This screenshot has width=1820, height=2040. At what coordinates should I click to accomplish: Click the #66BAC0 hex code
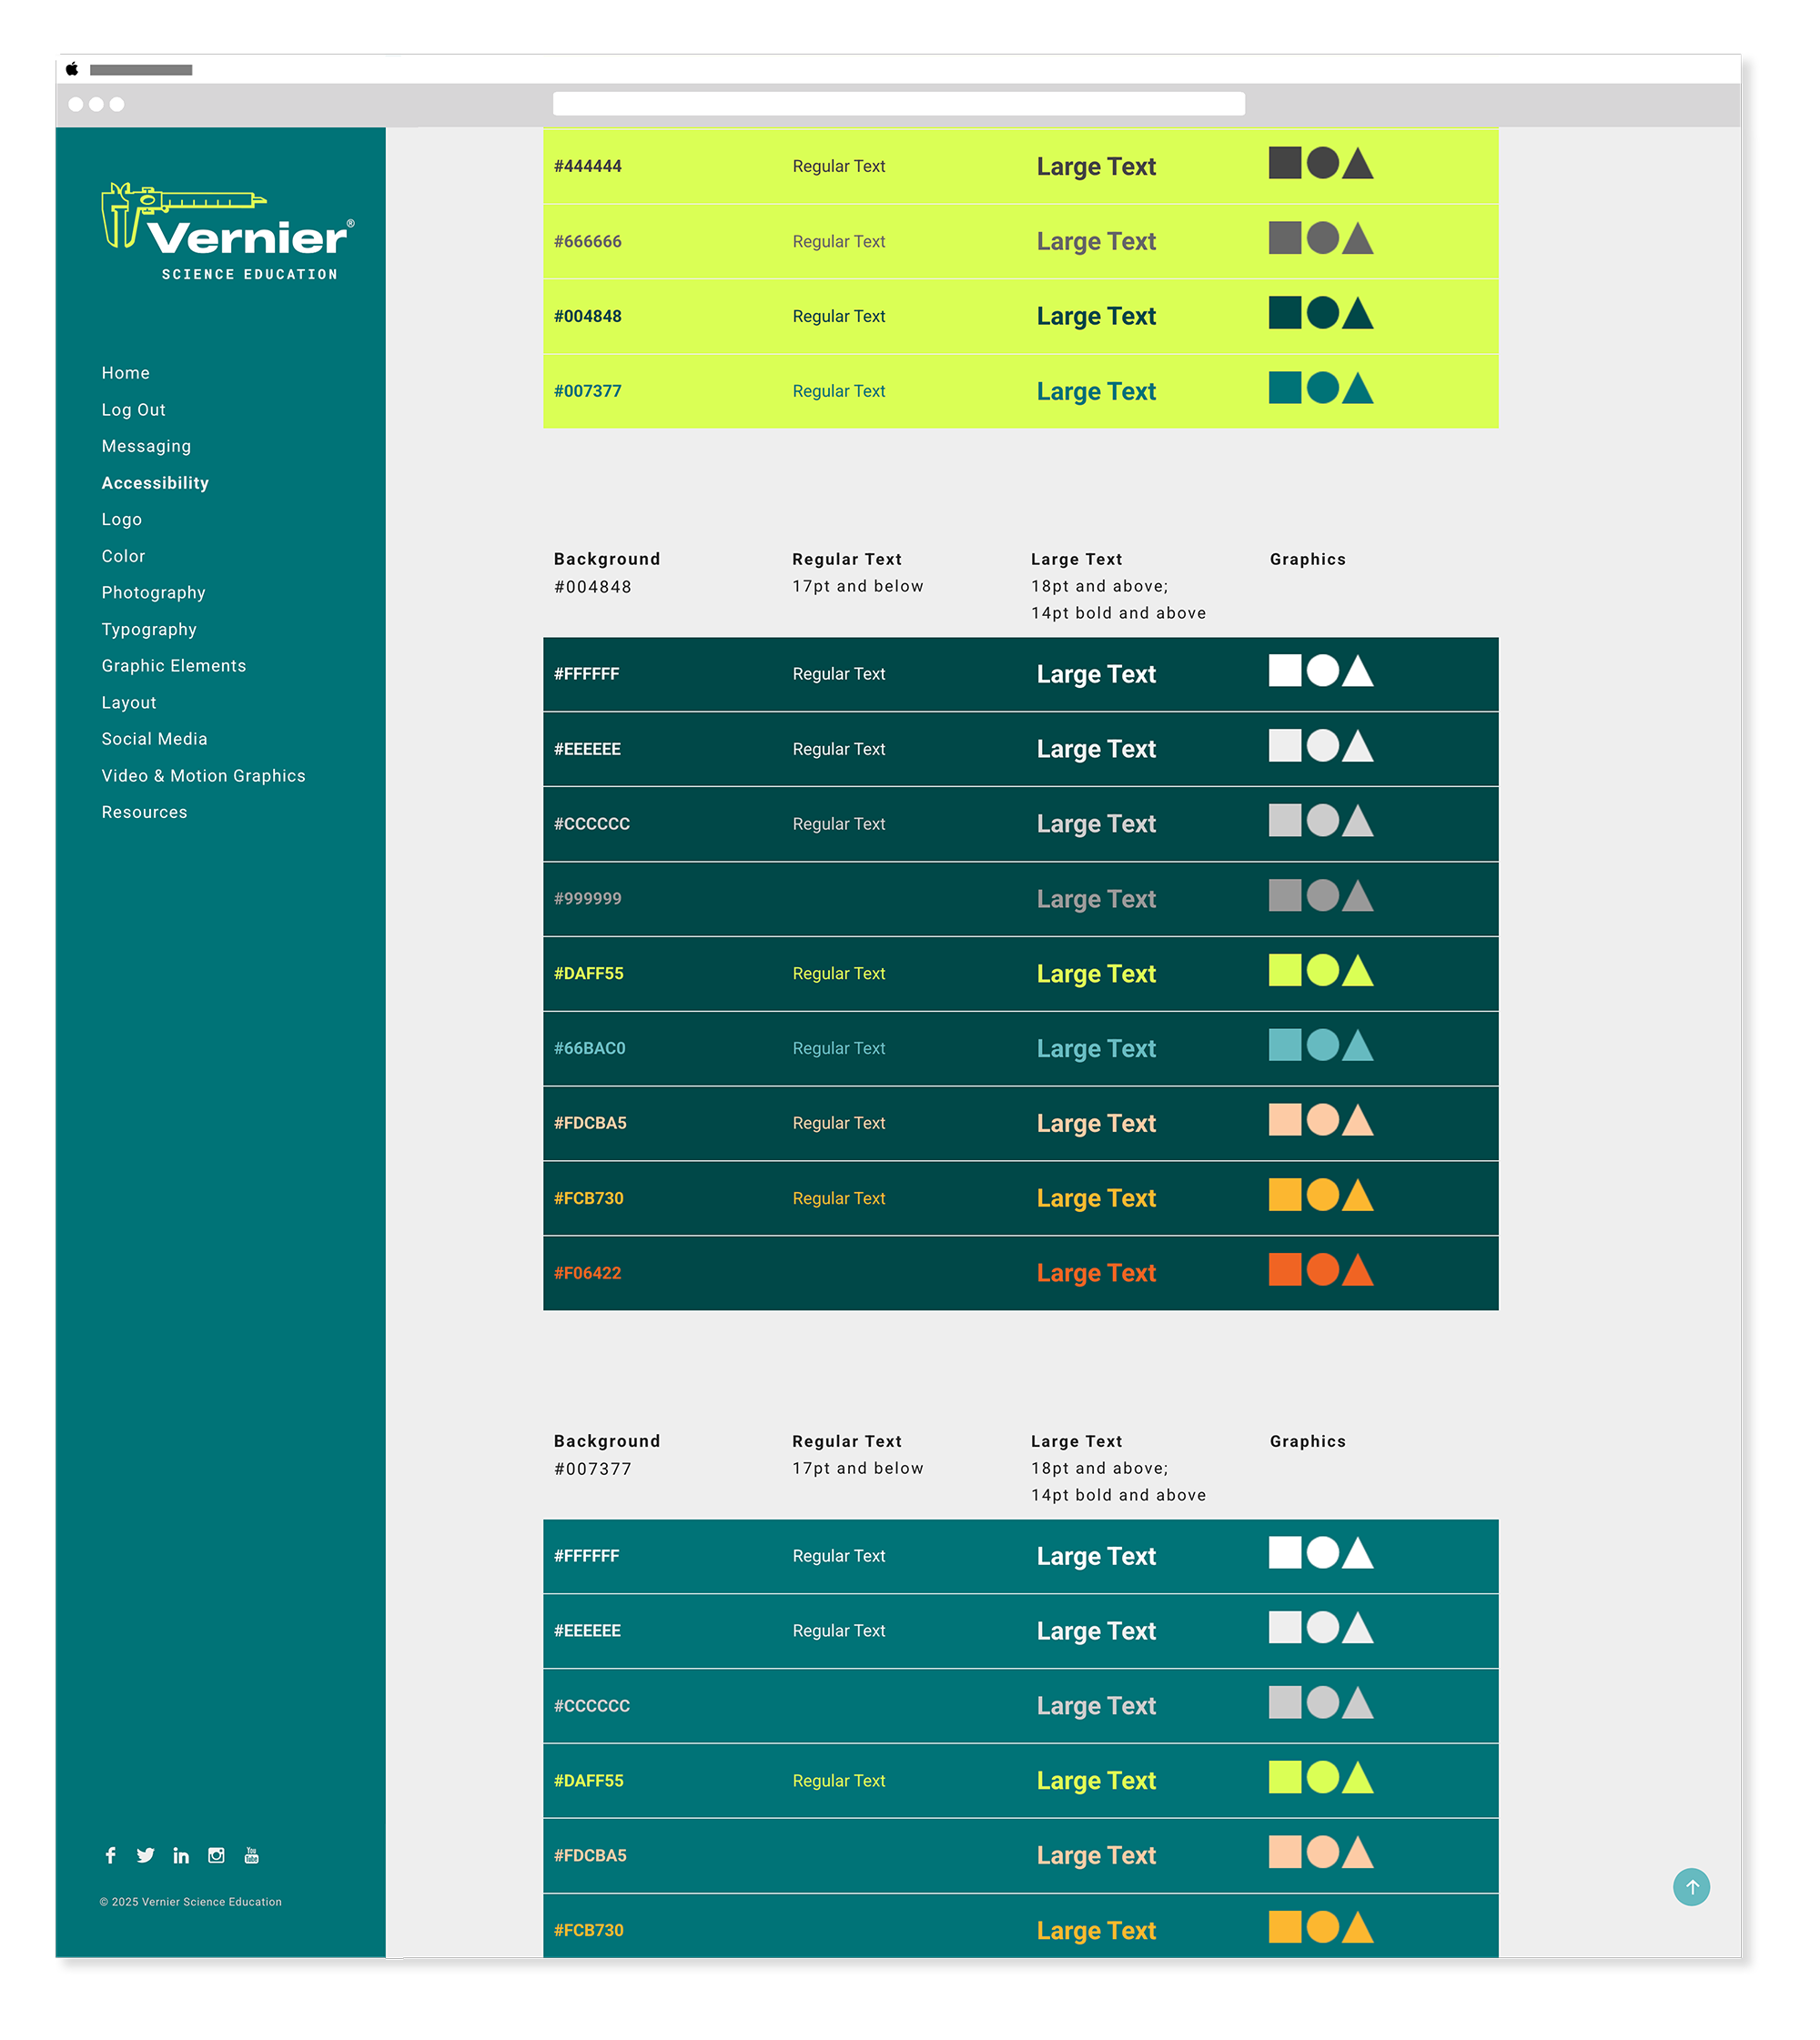point(590,1048)
